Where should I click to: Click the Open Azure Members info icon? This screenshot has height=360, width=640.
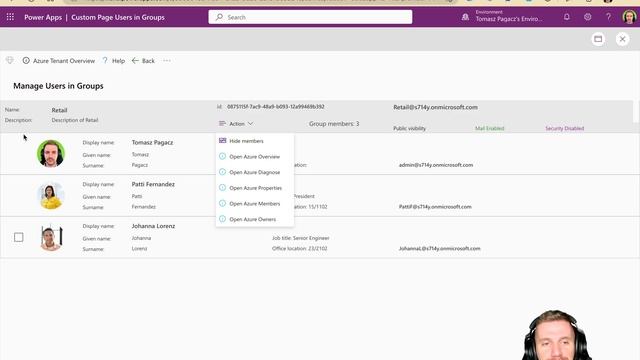coord(222,203)
